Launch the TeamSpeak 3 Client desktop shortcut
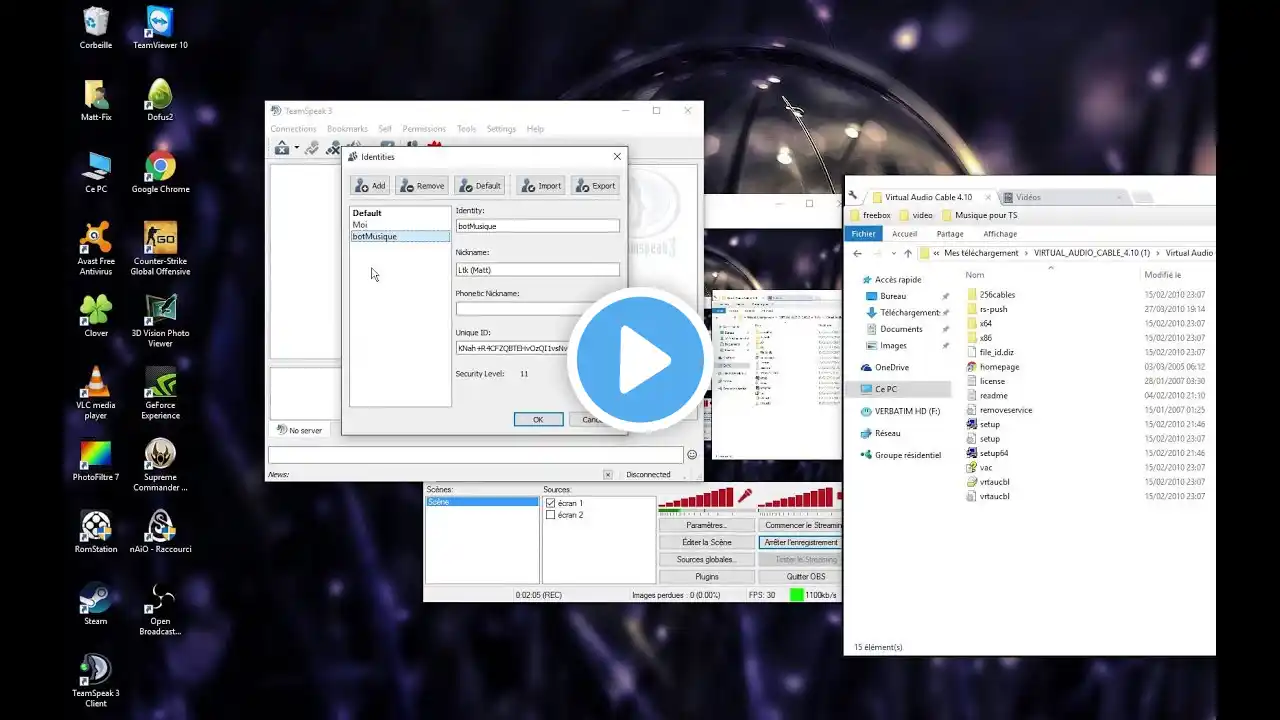Image resolution: width=1280 pixels, height=720 pixels. tap(96, 680)
